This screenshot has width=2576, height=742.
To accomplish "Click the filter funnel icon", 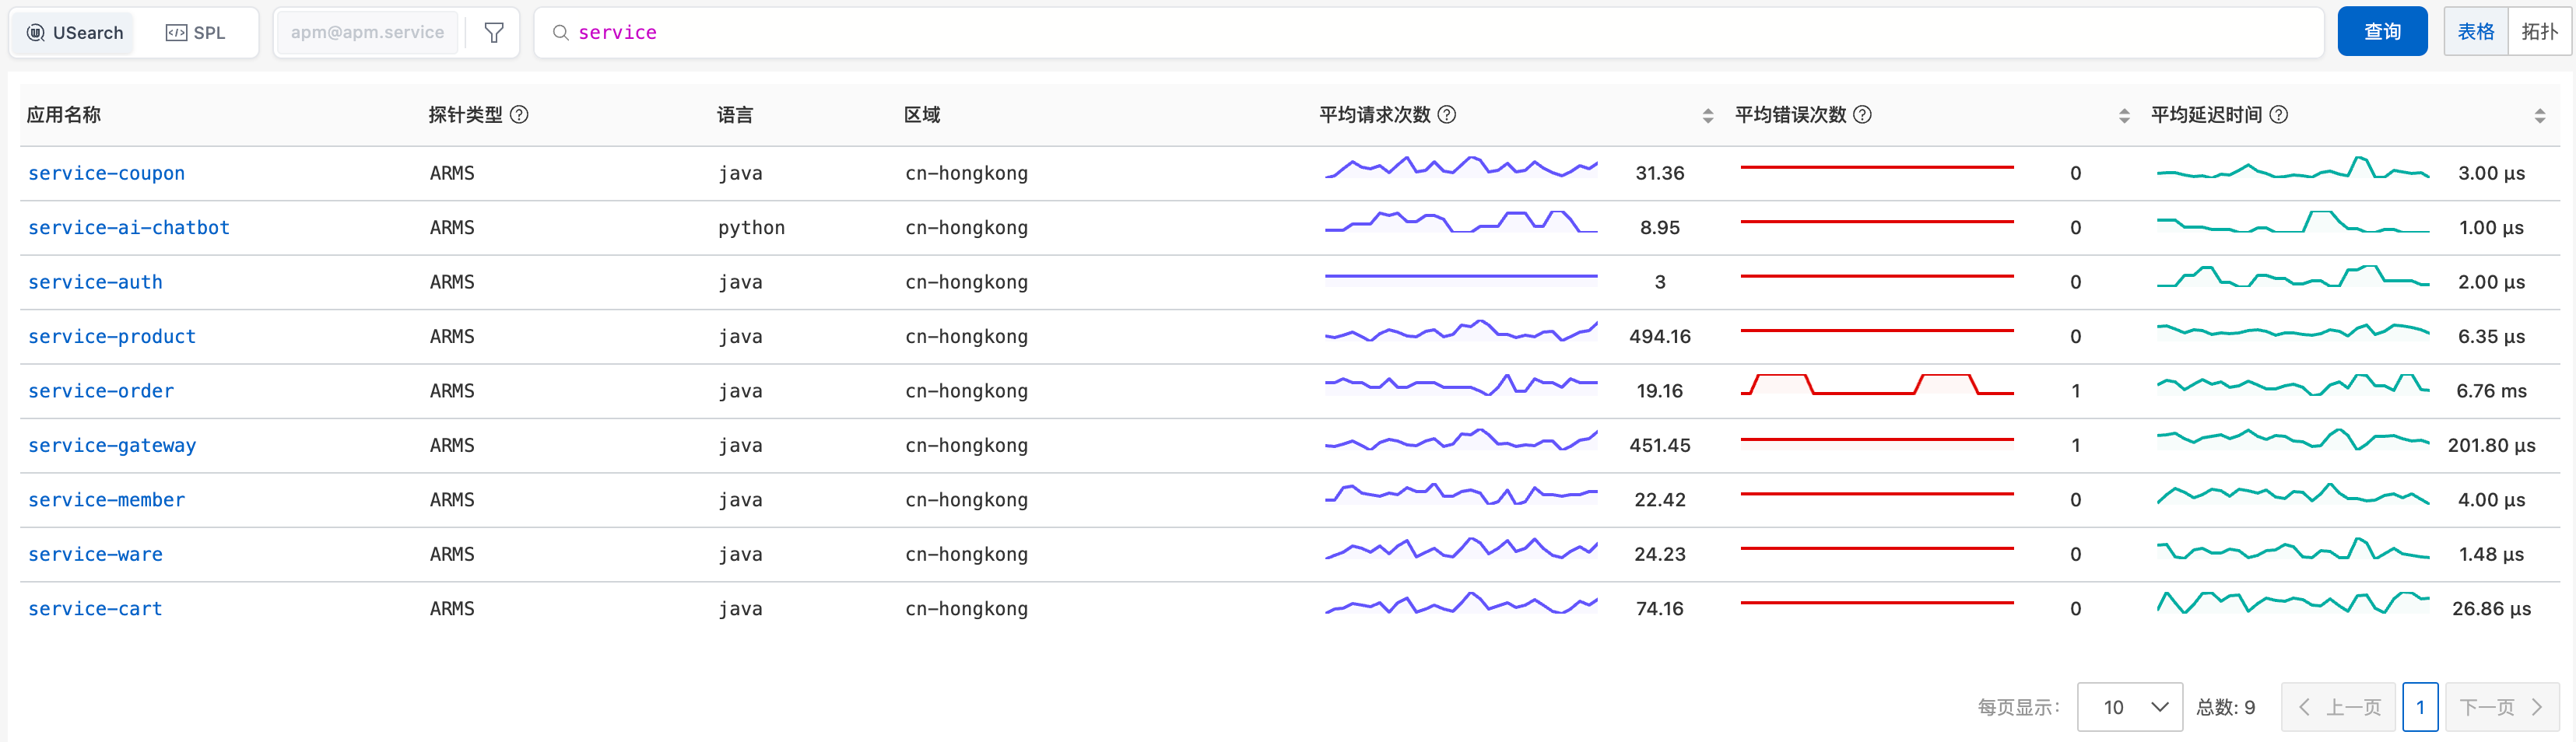I will 494,33.
